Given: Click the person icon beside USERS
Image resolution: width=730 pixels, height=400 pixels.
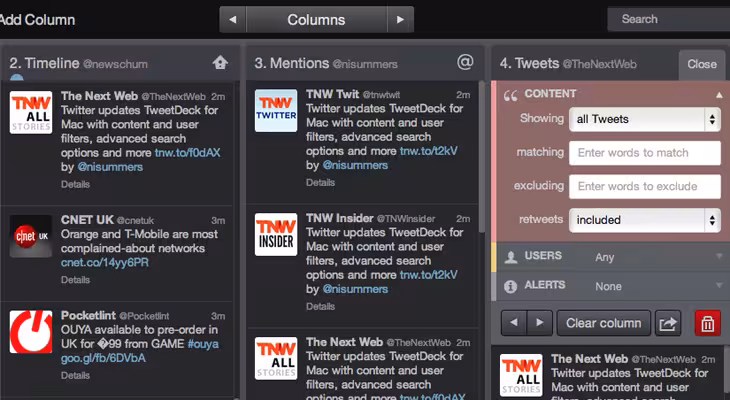Looking at the screenshot, I should 511,257.
